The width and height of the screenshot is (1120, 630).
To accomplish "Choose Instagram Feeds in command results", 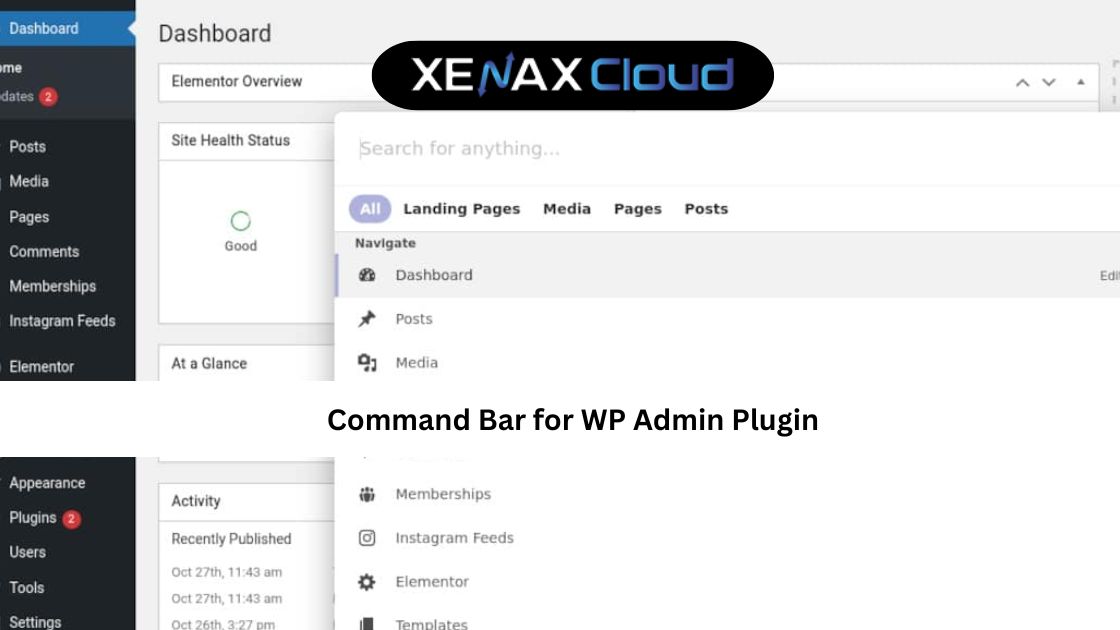I will click(x=727, y=538).
